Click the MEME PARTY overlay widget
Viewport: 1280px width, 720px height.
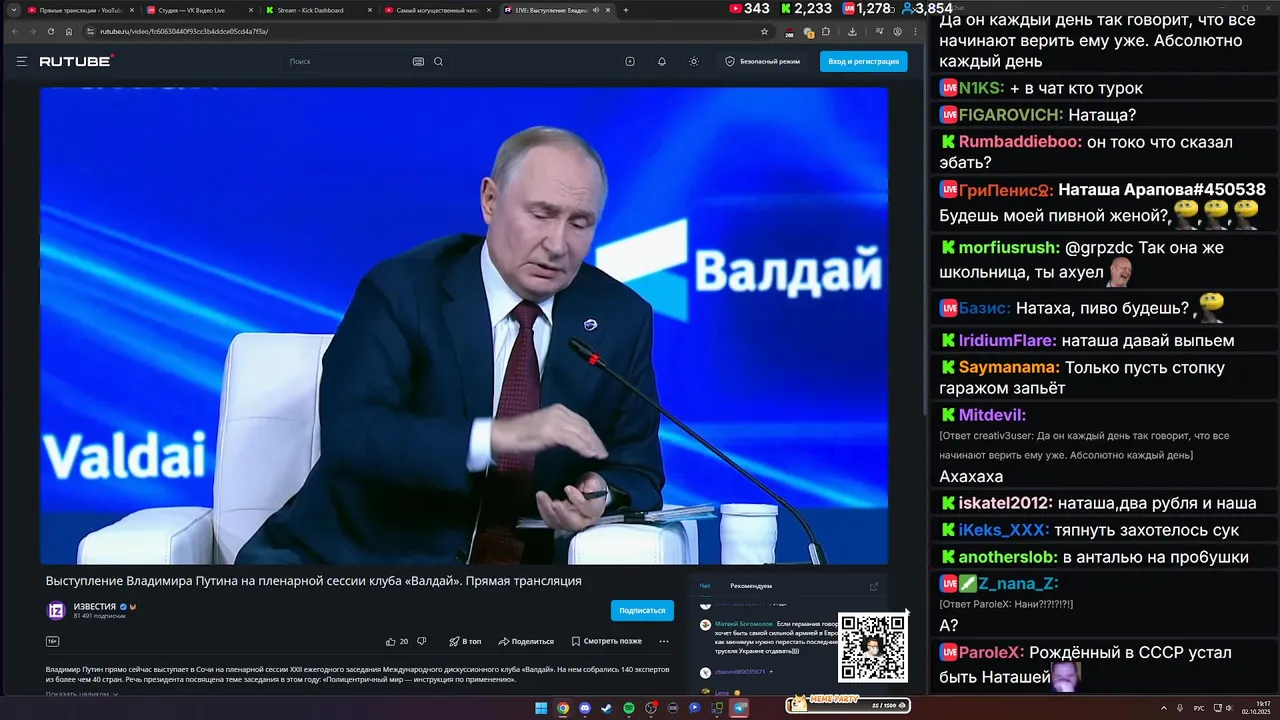(x=848, y=704)
